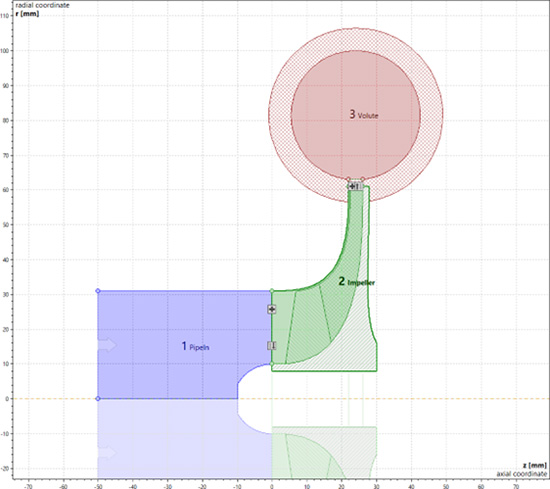The height and width of the screenshot is (489, 550).
Task: Click the inlet flow arrow in PipeIn
Action: point(108,345)
